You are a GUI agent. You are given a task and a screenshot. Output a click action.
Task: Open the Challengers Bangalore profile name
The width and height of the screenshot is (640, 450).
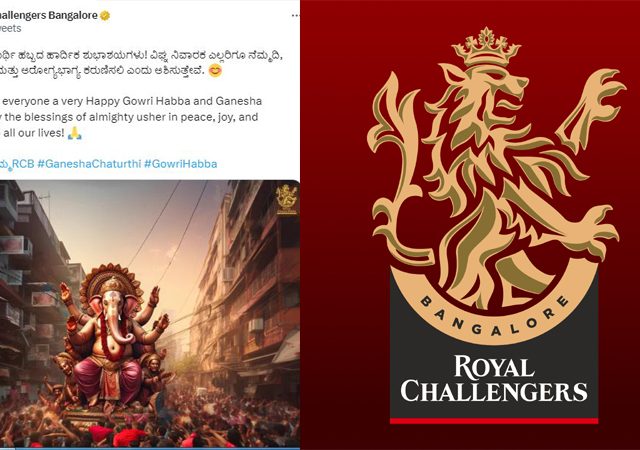click(49, 16)
